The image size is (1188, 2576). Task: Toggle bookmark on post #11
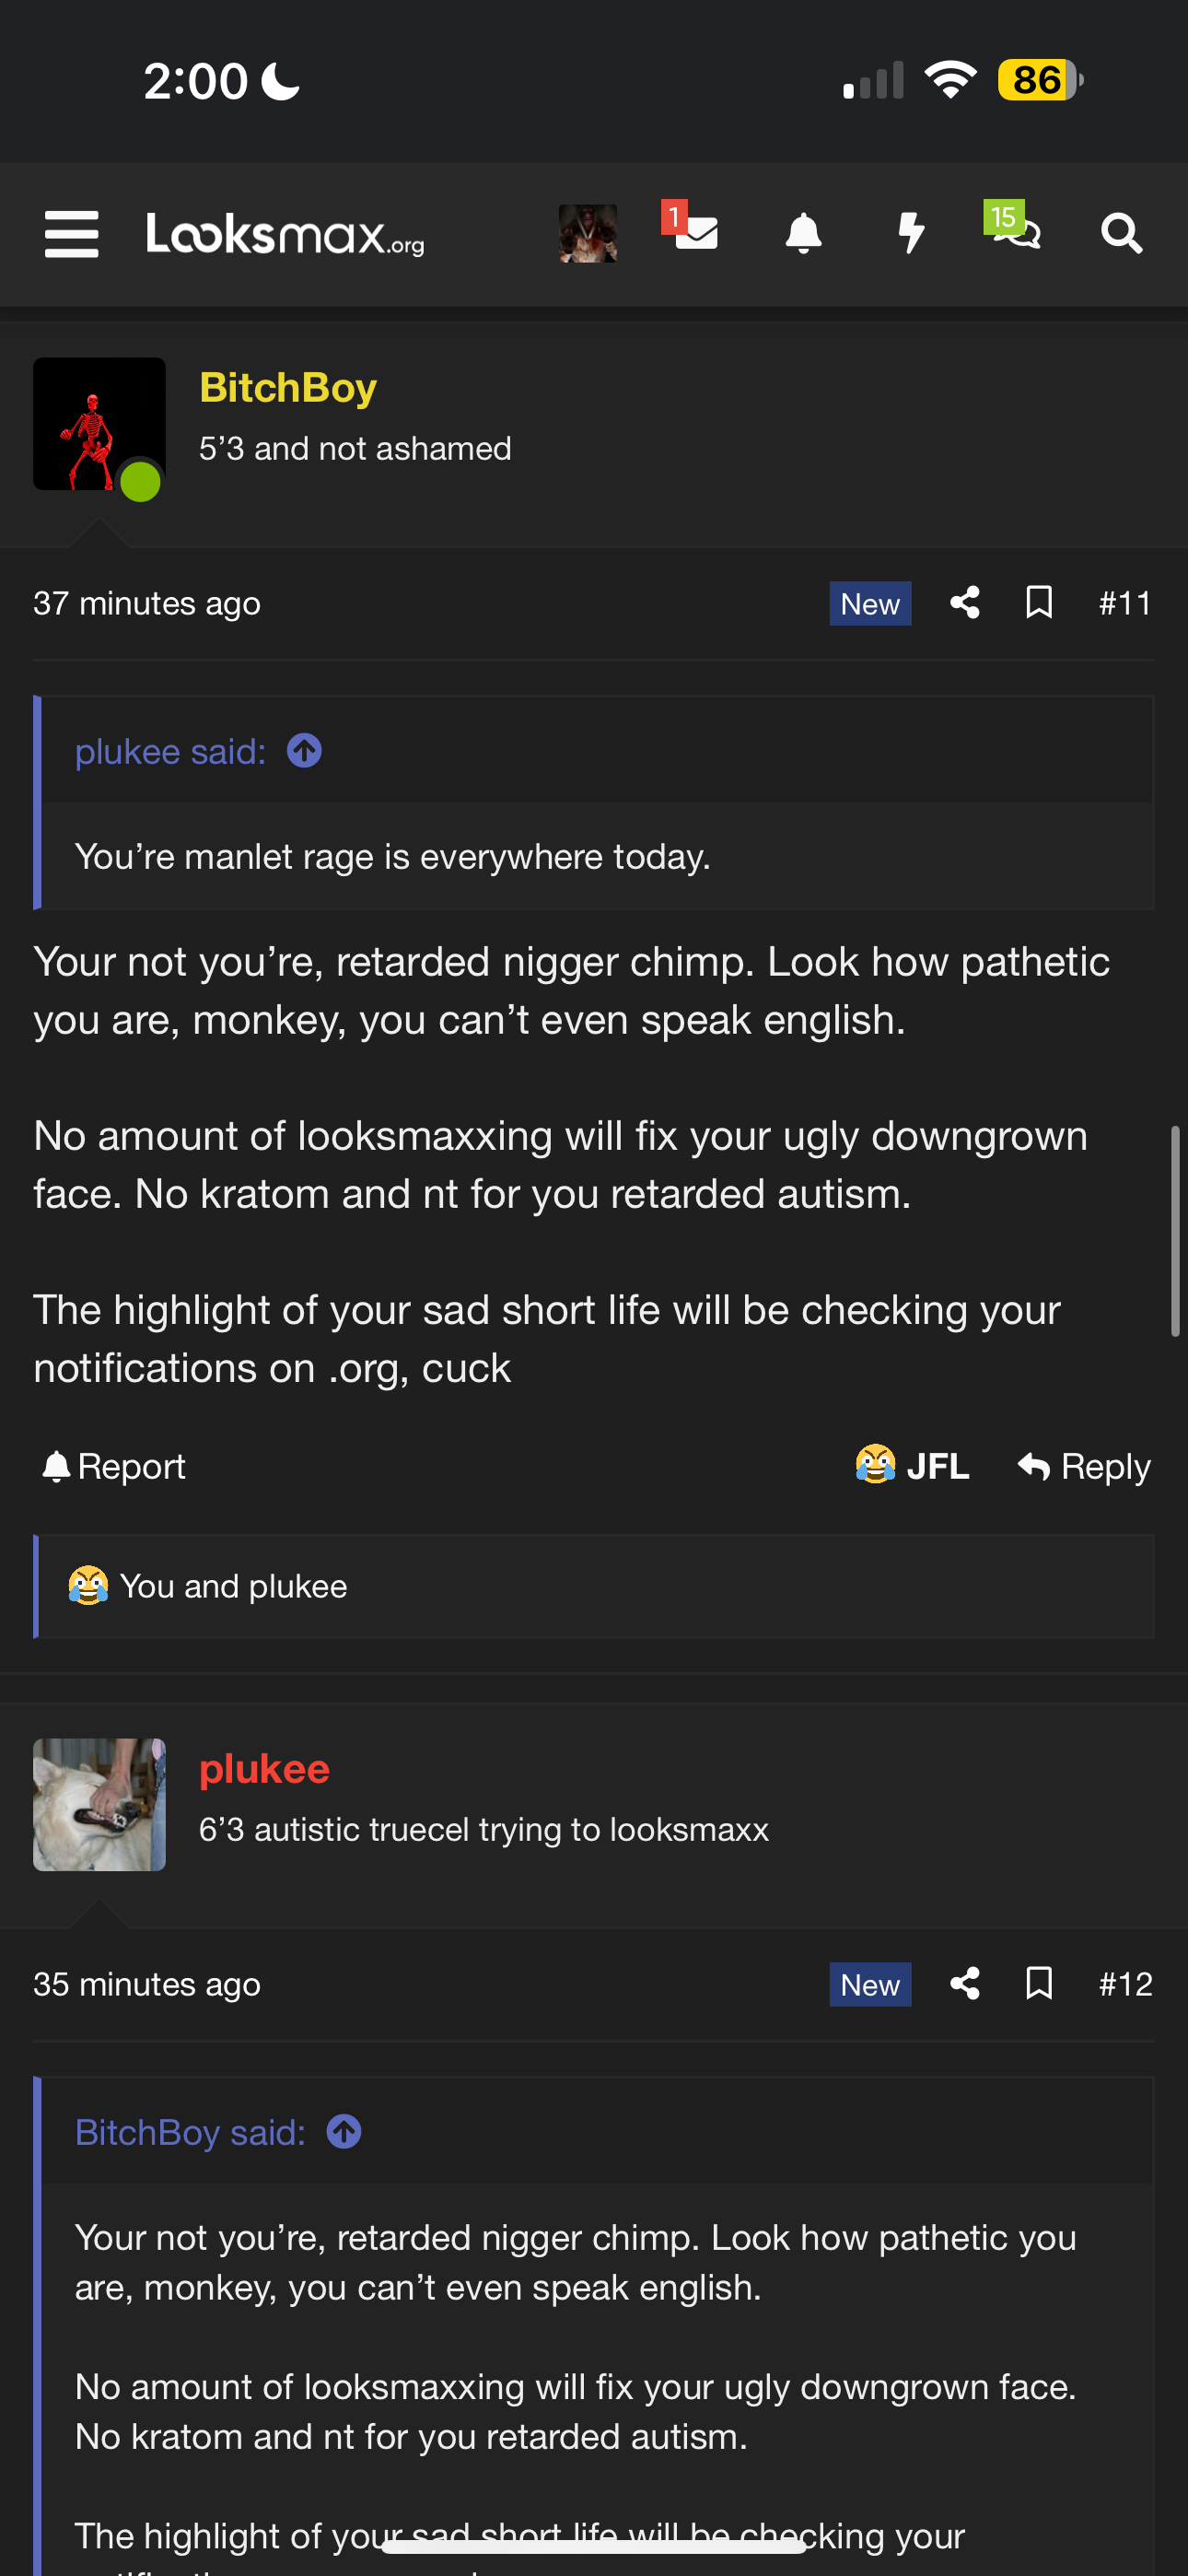coord(1039,603)
